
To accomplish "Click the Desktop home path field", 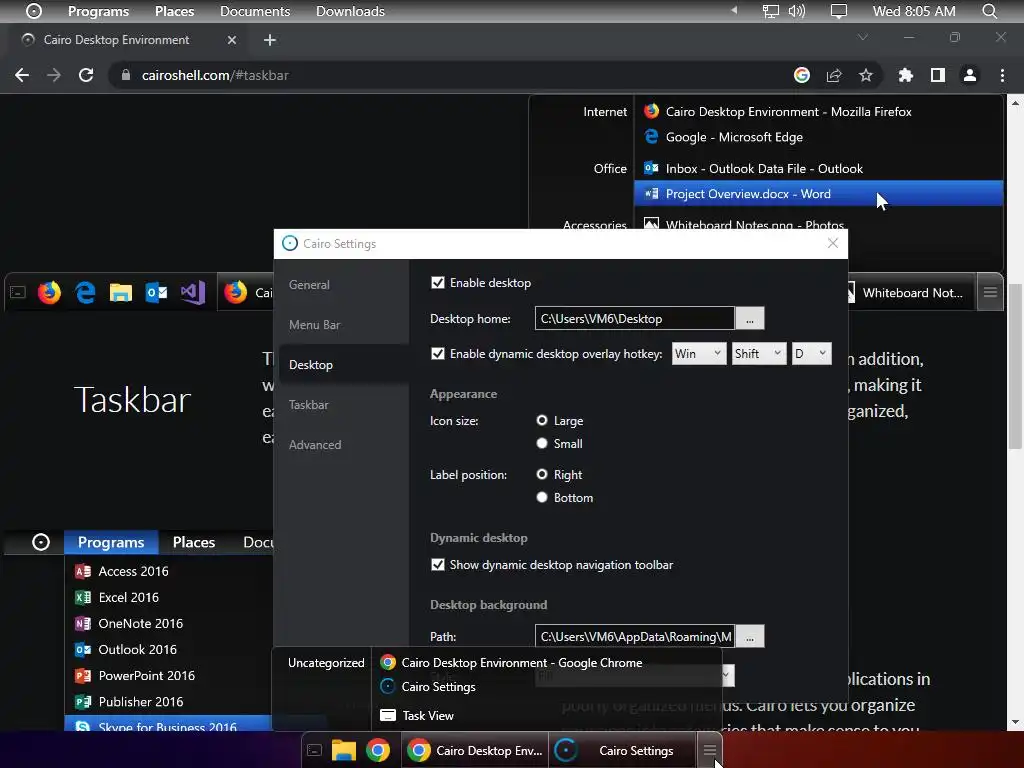I will tap(635, 318).
